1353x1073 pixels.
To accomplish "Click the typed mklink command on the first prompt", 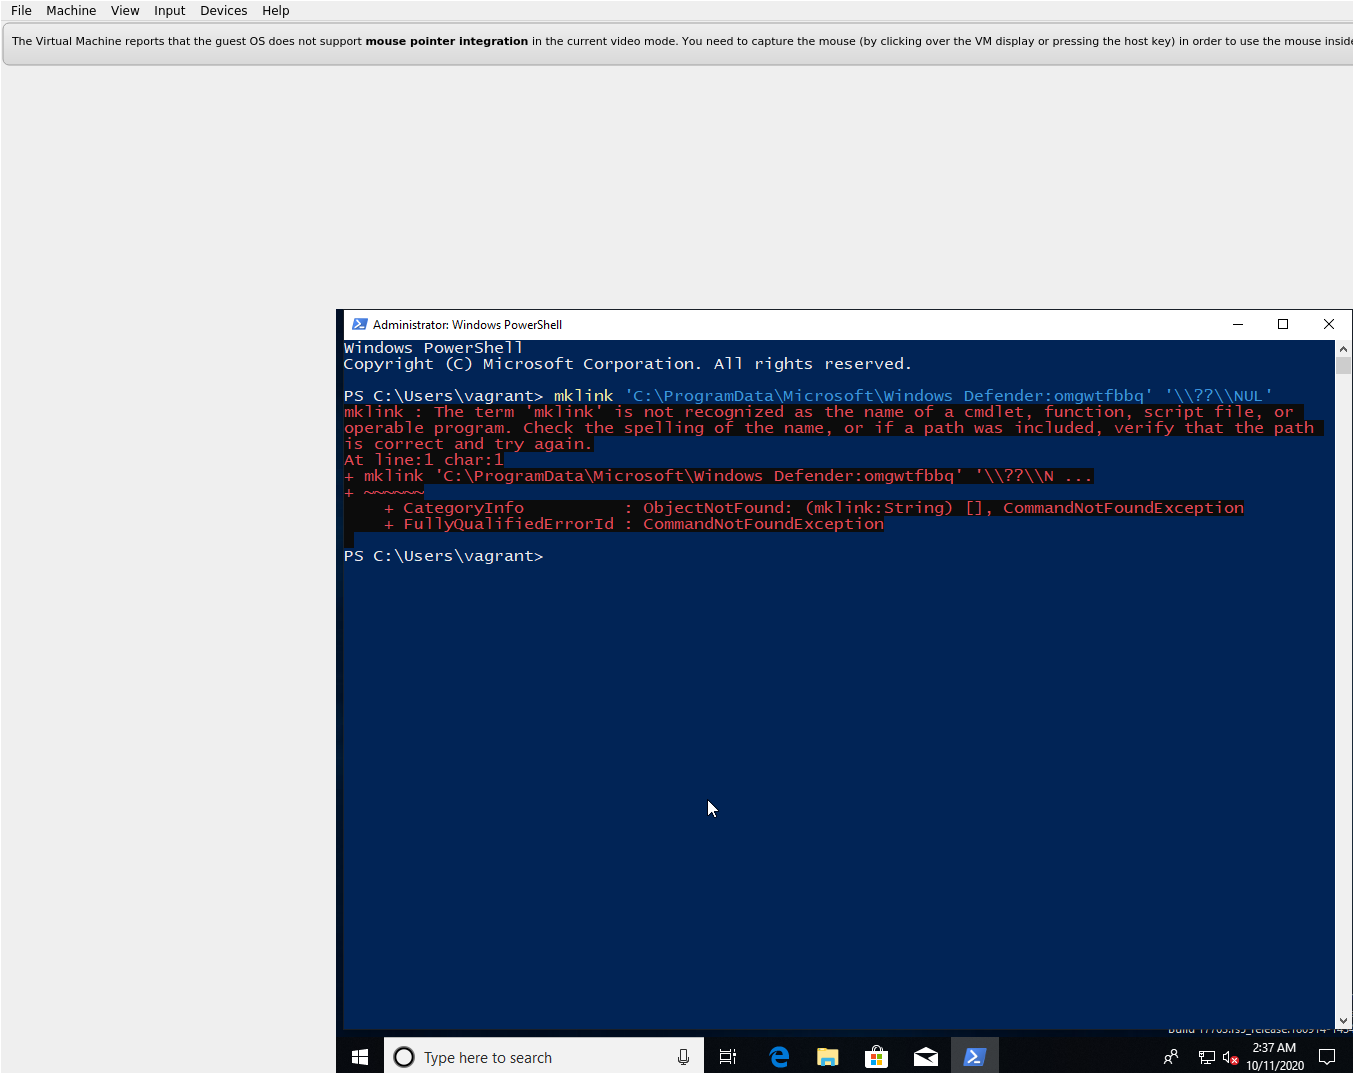I will pyautogui.click(x=914, y=396).
